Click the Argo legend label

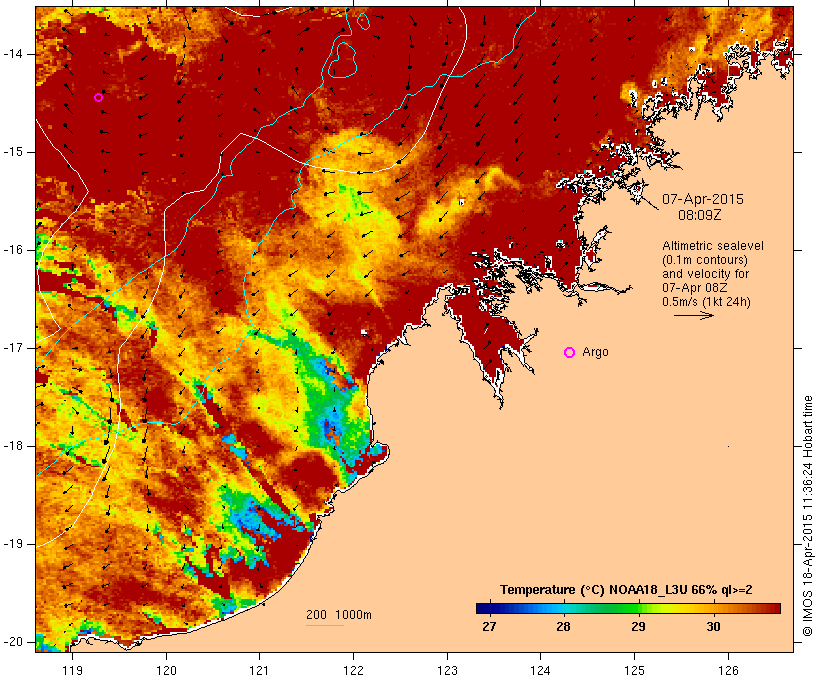pyautogui.click(x=595, y=352)
